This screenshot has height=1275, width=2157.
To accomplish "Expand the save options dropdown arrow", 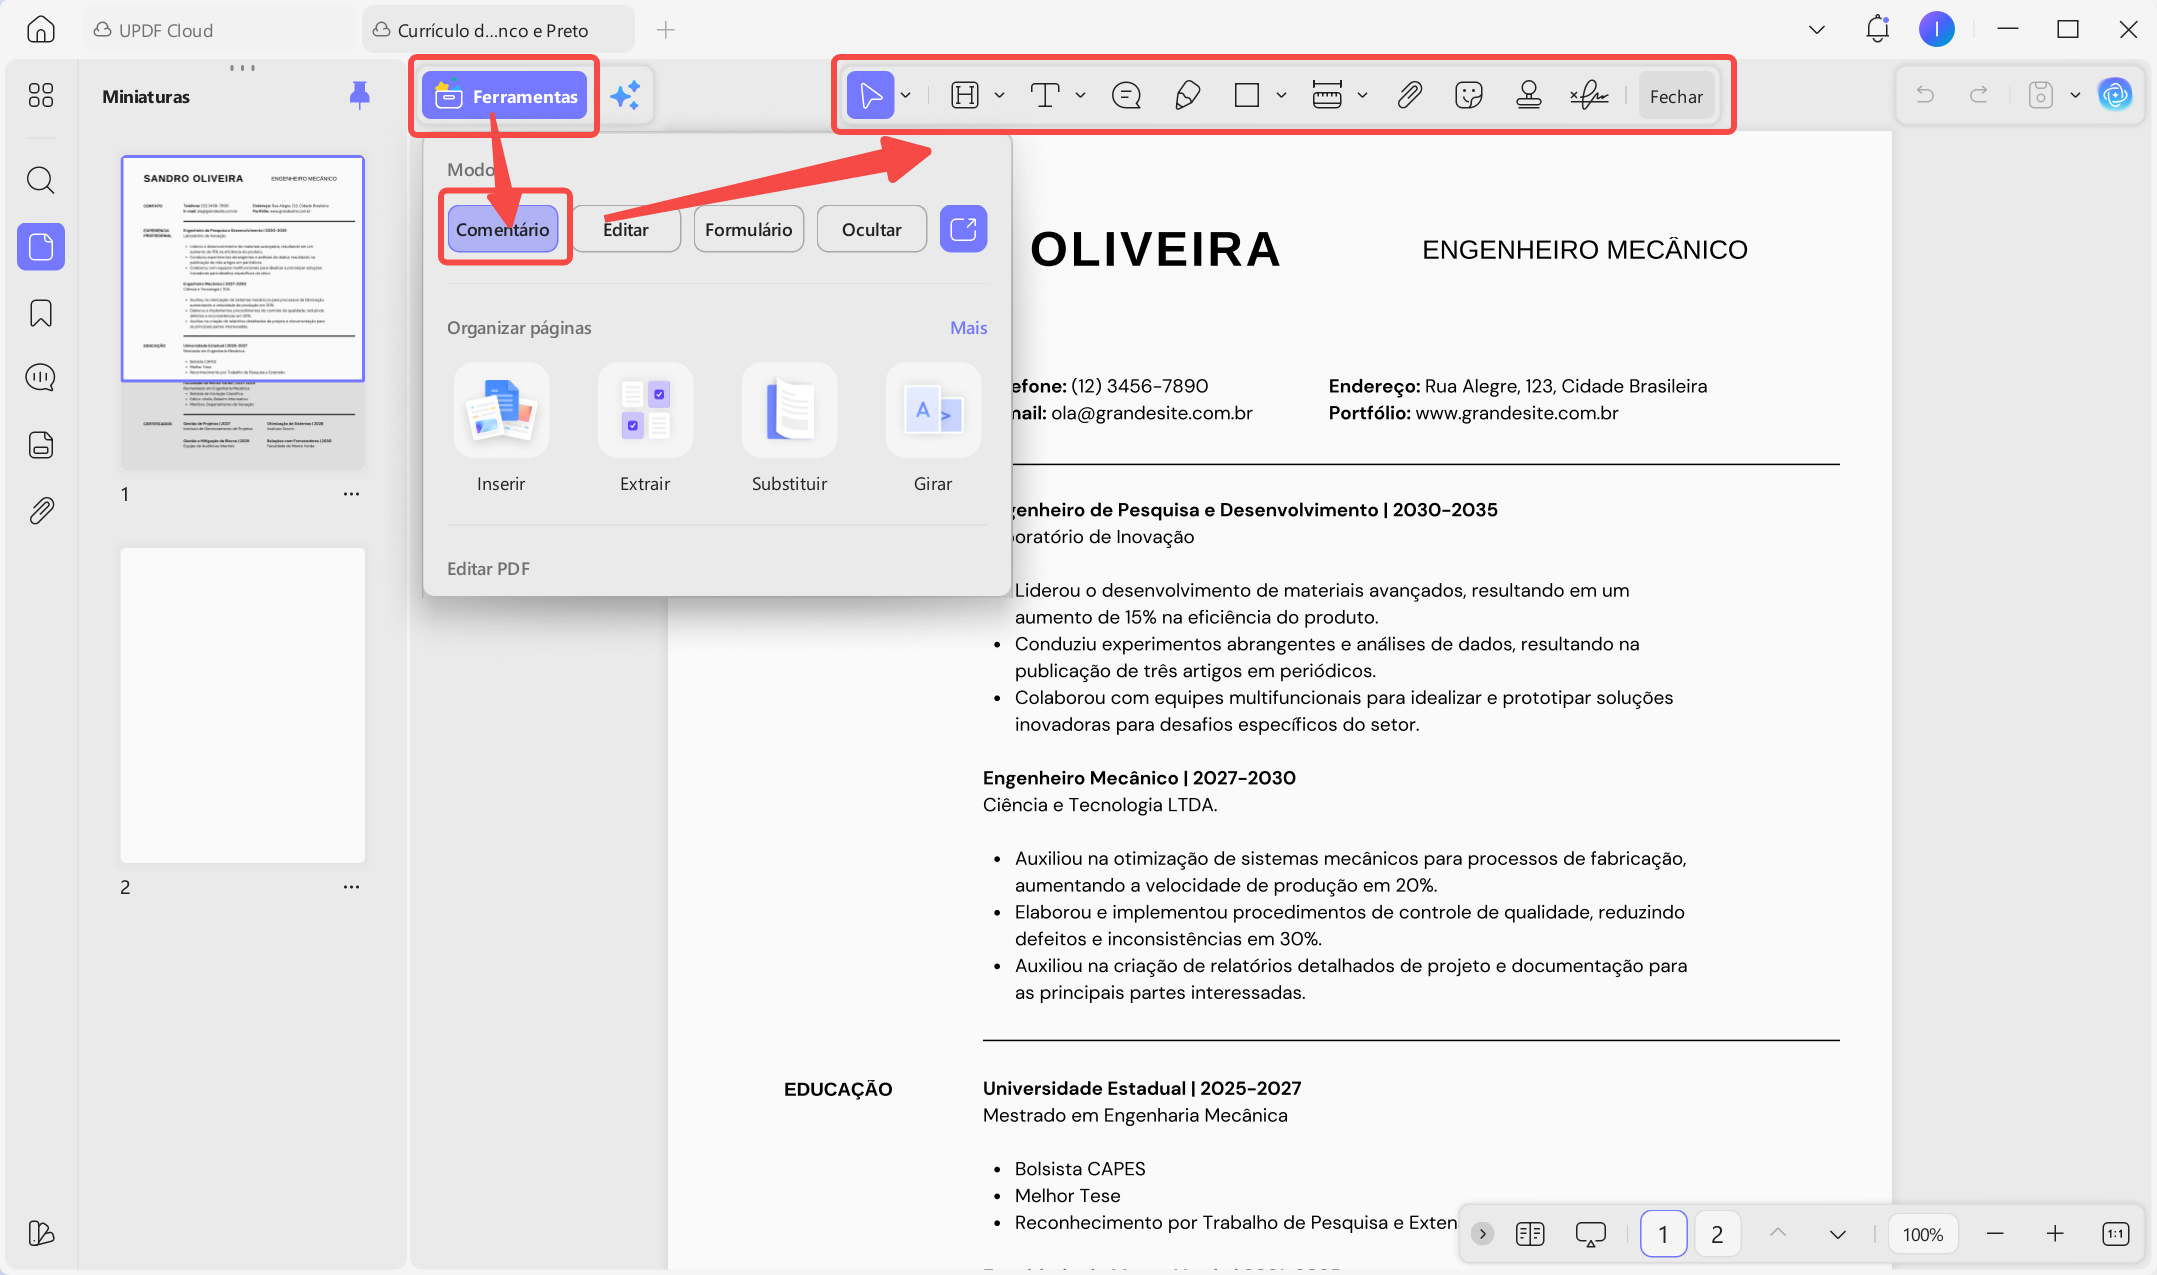I will [x=2075, y=95].
